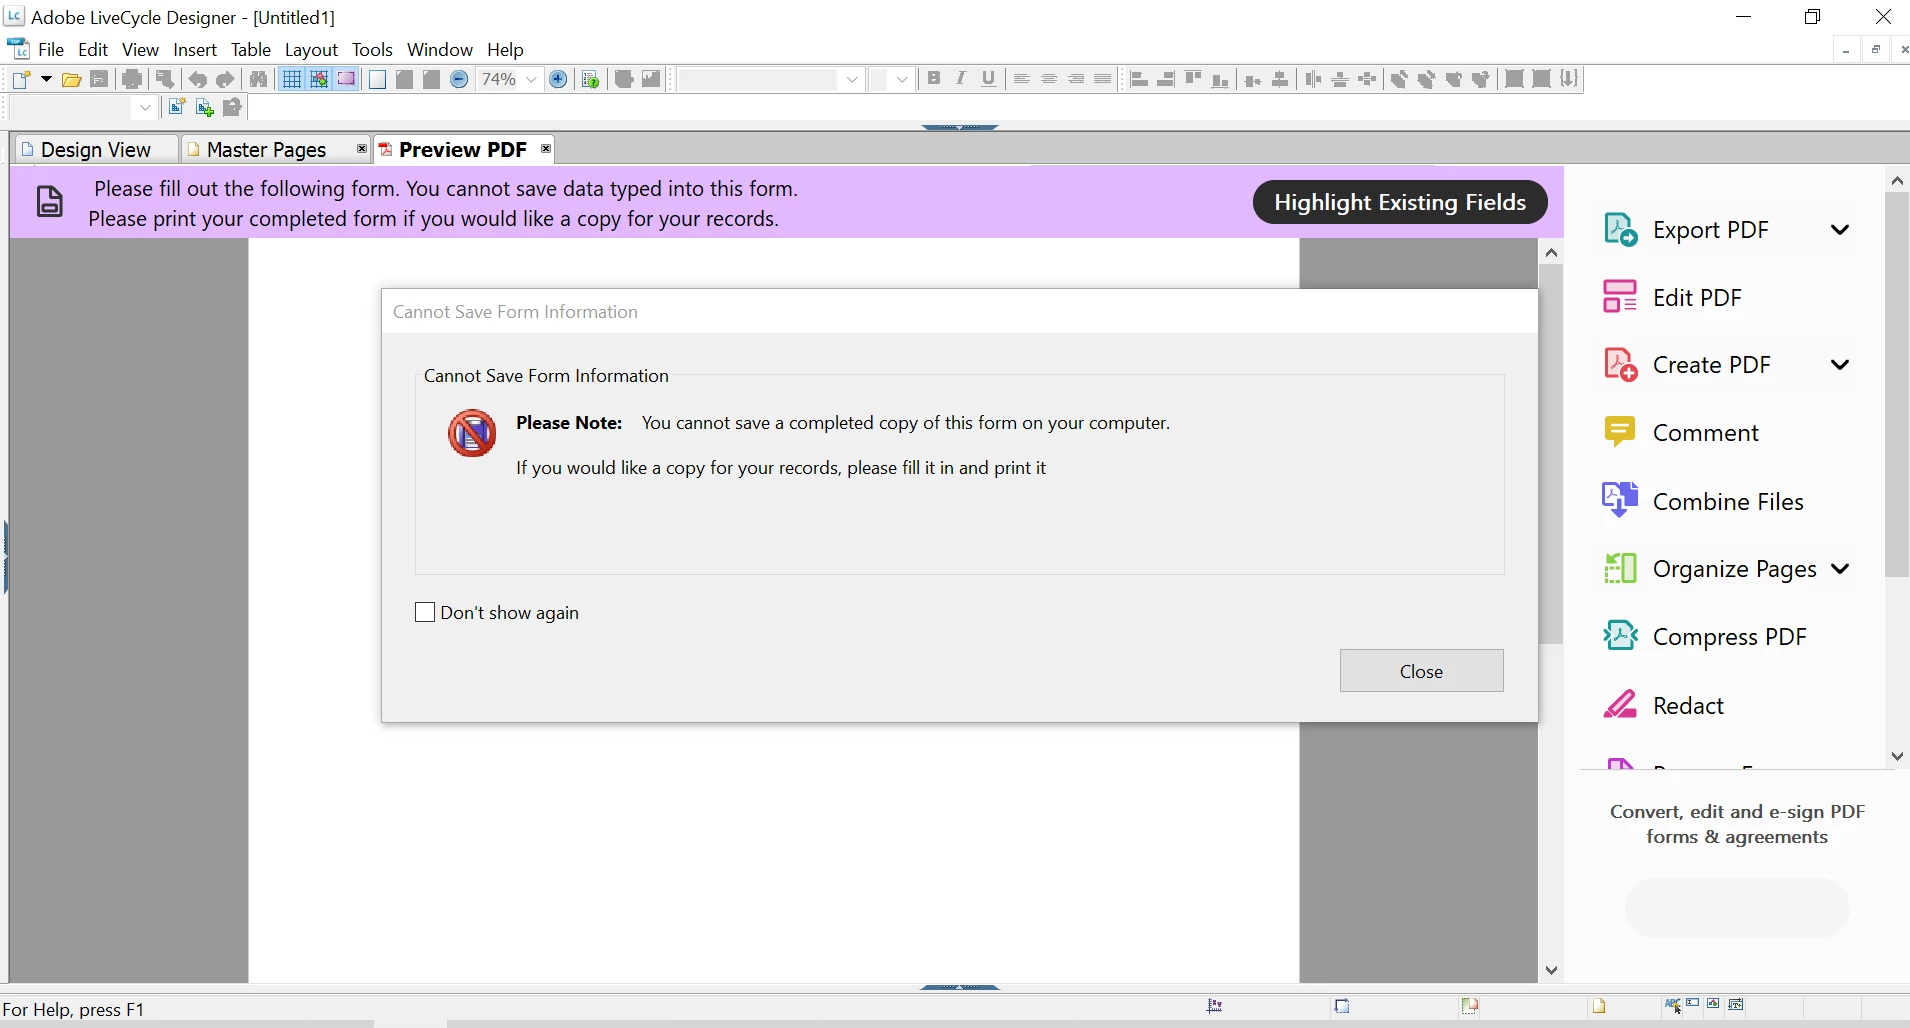1910x1028 pixels.
Task: Toggle Italic formatting
Action: click(961, 79)
